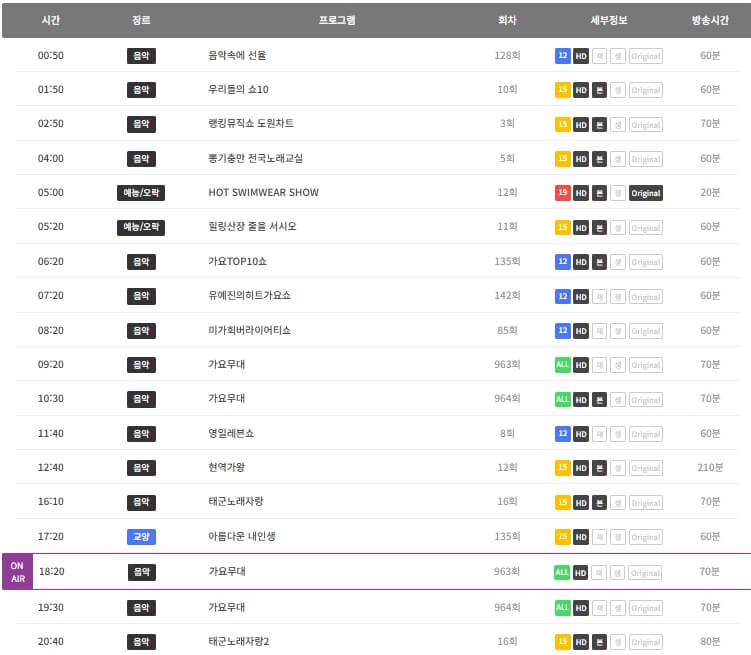Viewport: 751px width, 655px height.
Task: Click the 04:00 time cell
Action: point(50,158)
